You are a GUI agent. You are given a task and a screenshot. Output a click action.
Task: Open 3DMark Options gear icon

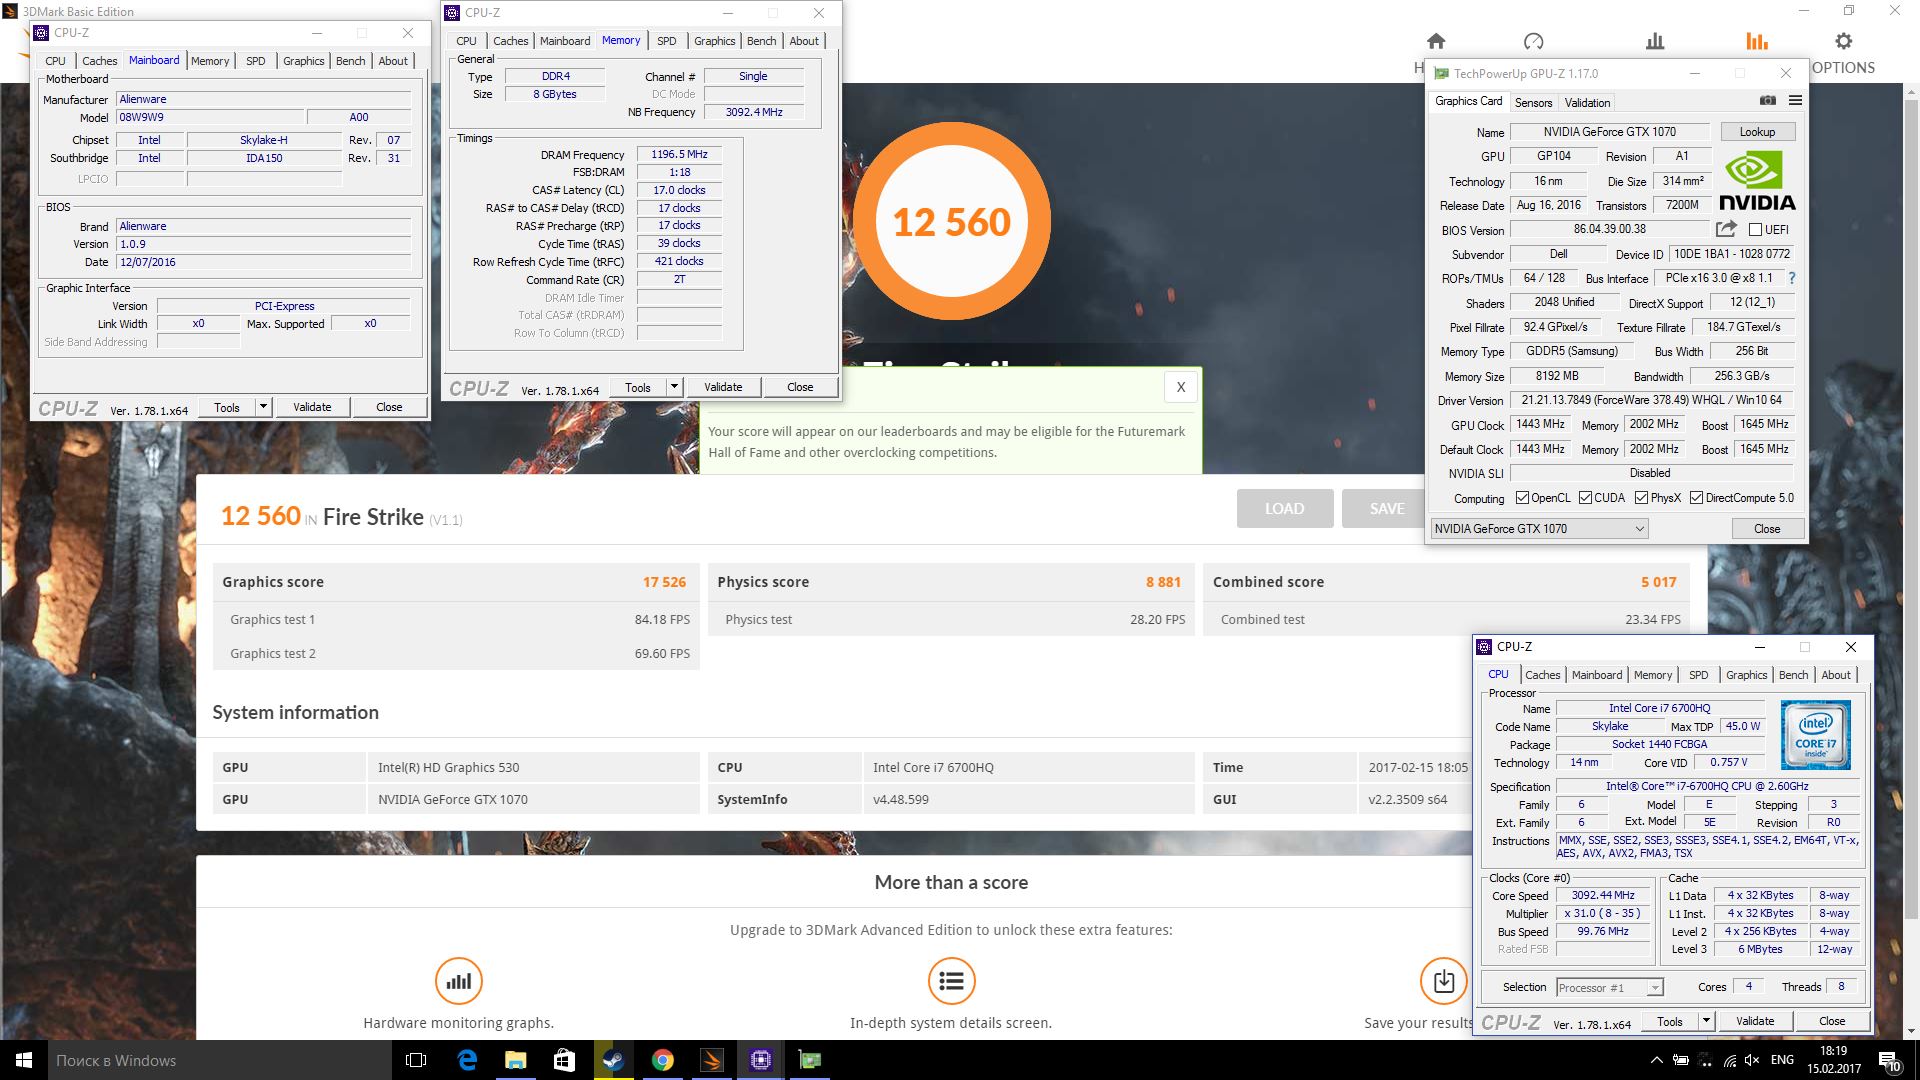coord(1844,41)
